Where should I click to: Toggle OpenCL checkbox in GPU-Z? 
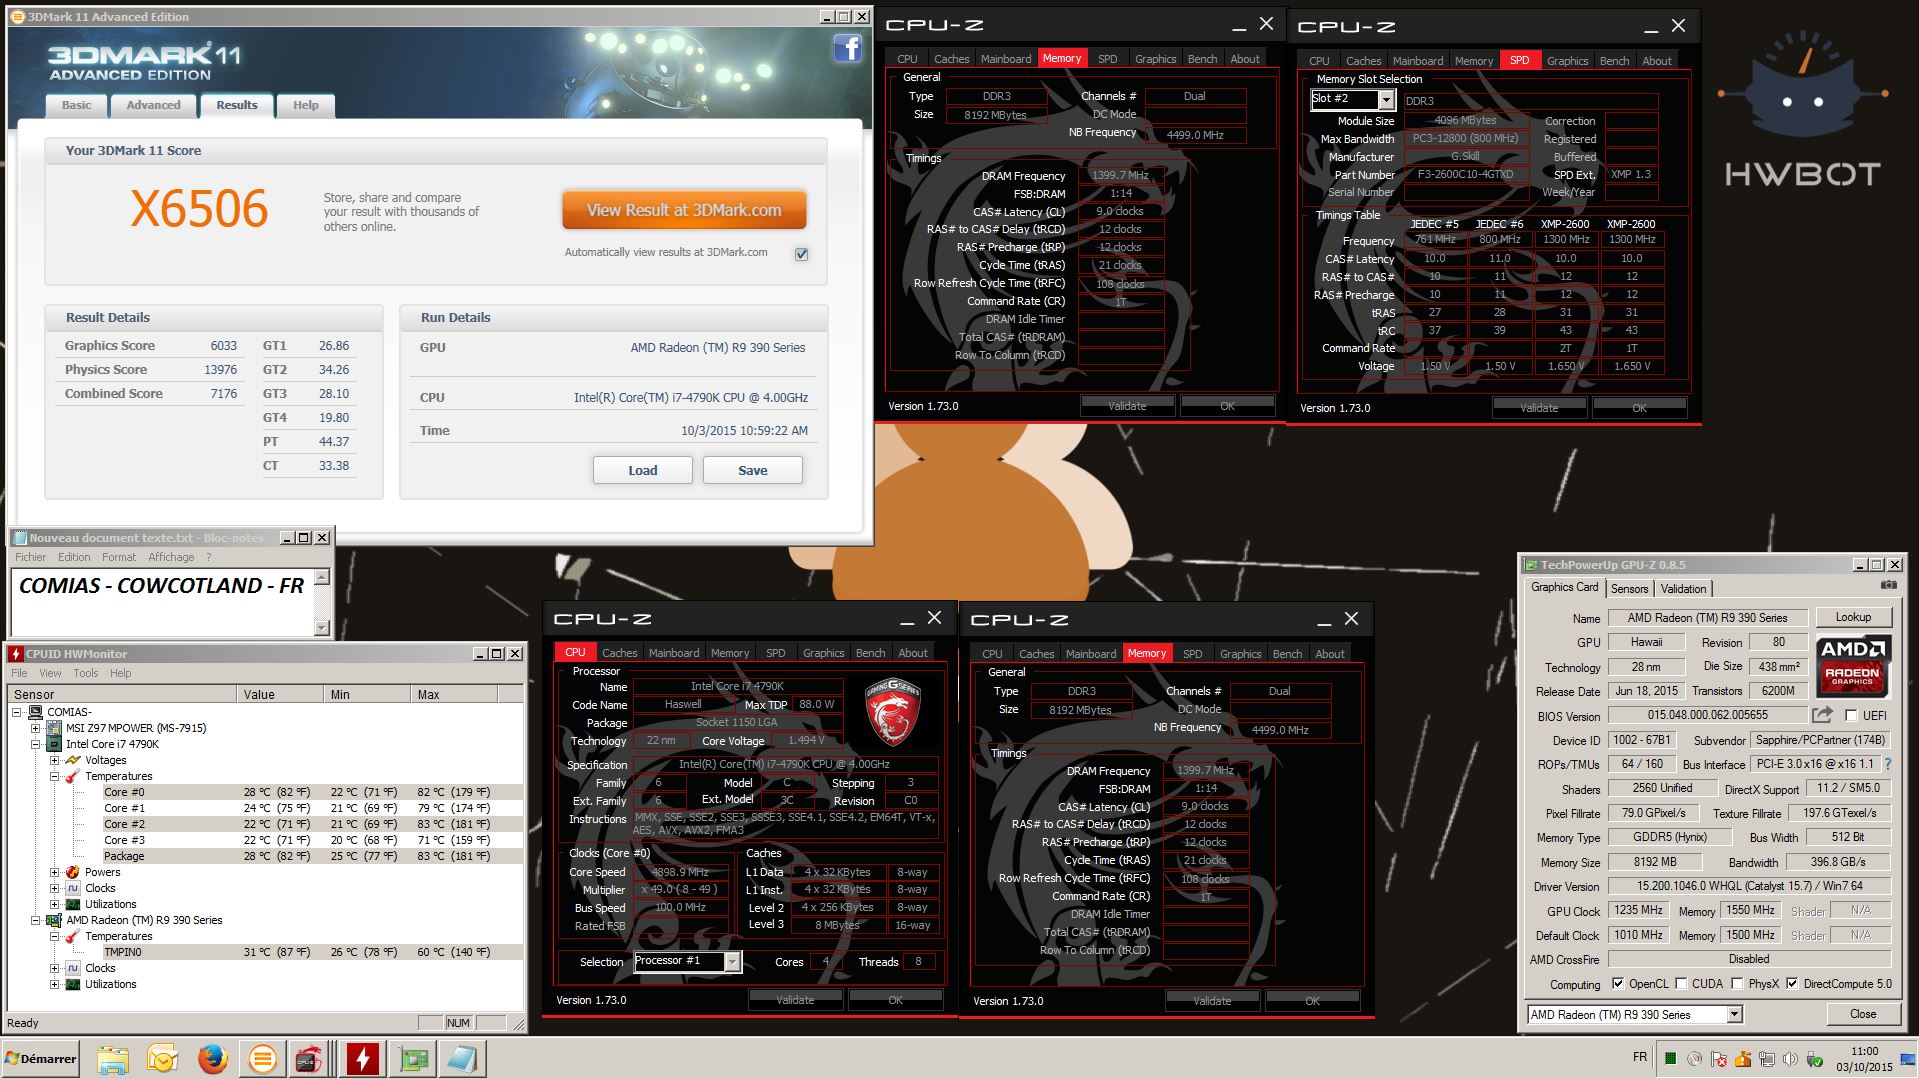point(1618,984)
